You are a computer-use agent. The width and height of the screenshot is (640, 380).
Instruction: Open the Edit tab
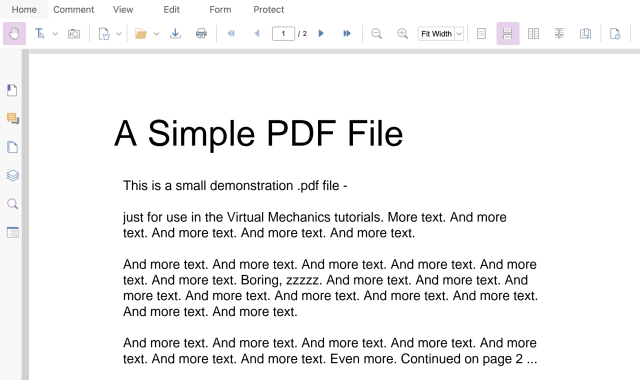pos(171,9)
